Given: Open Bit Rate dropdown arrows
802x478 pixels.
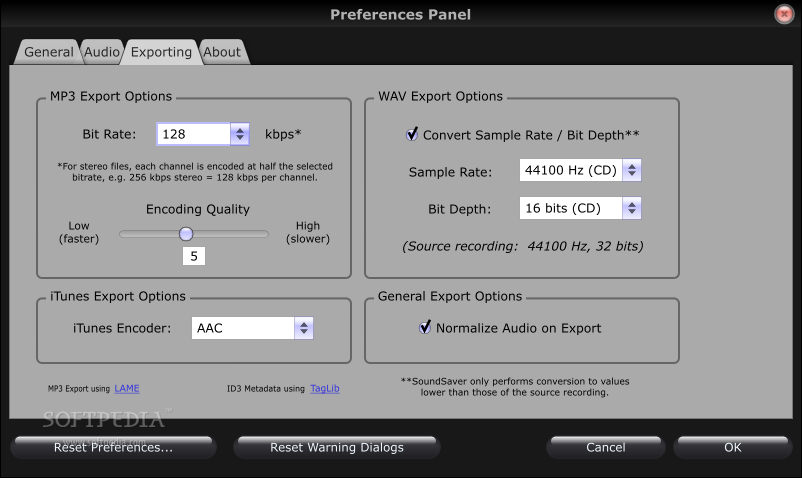Looking at the screenshot, I should [x=240, y=134].
